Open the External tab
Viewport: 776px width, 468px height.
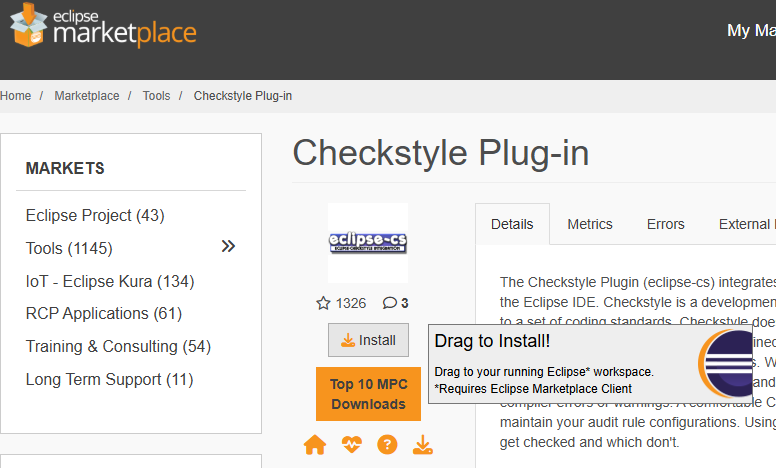(747, 224)
